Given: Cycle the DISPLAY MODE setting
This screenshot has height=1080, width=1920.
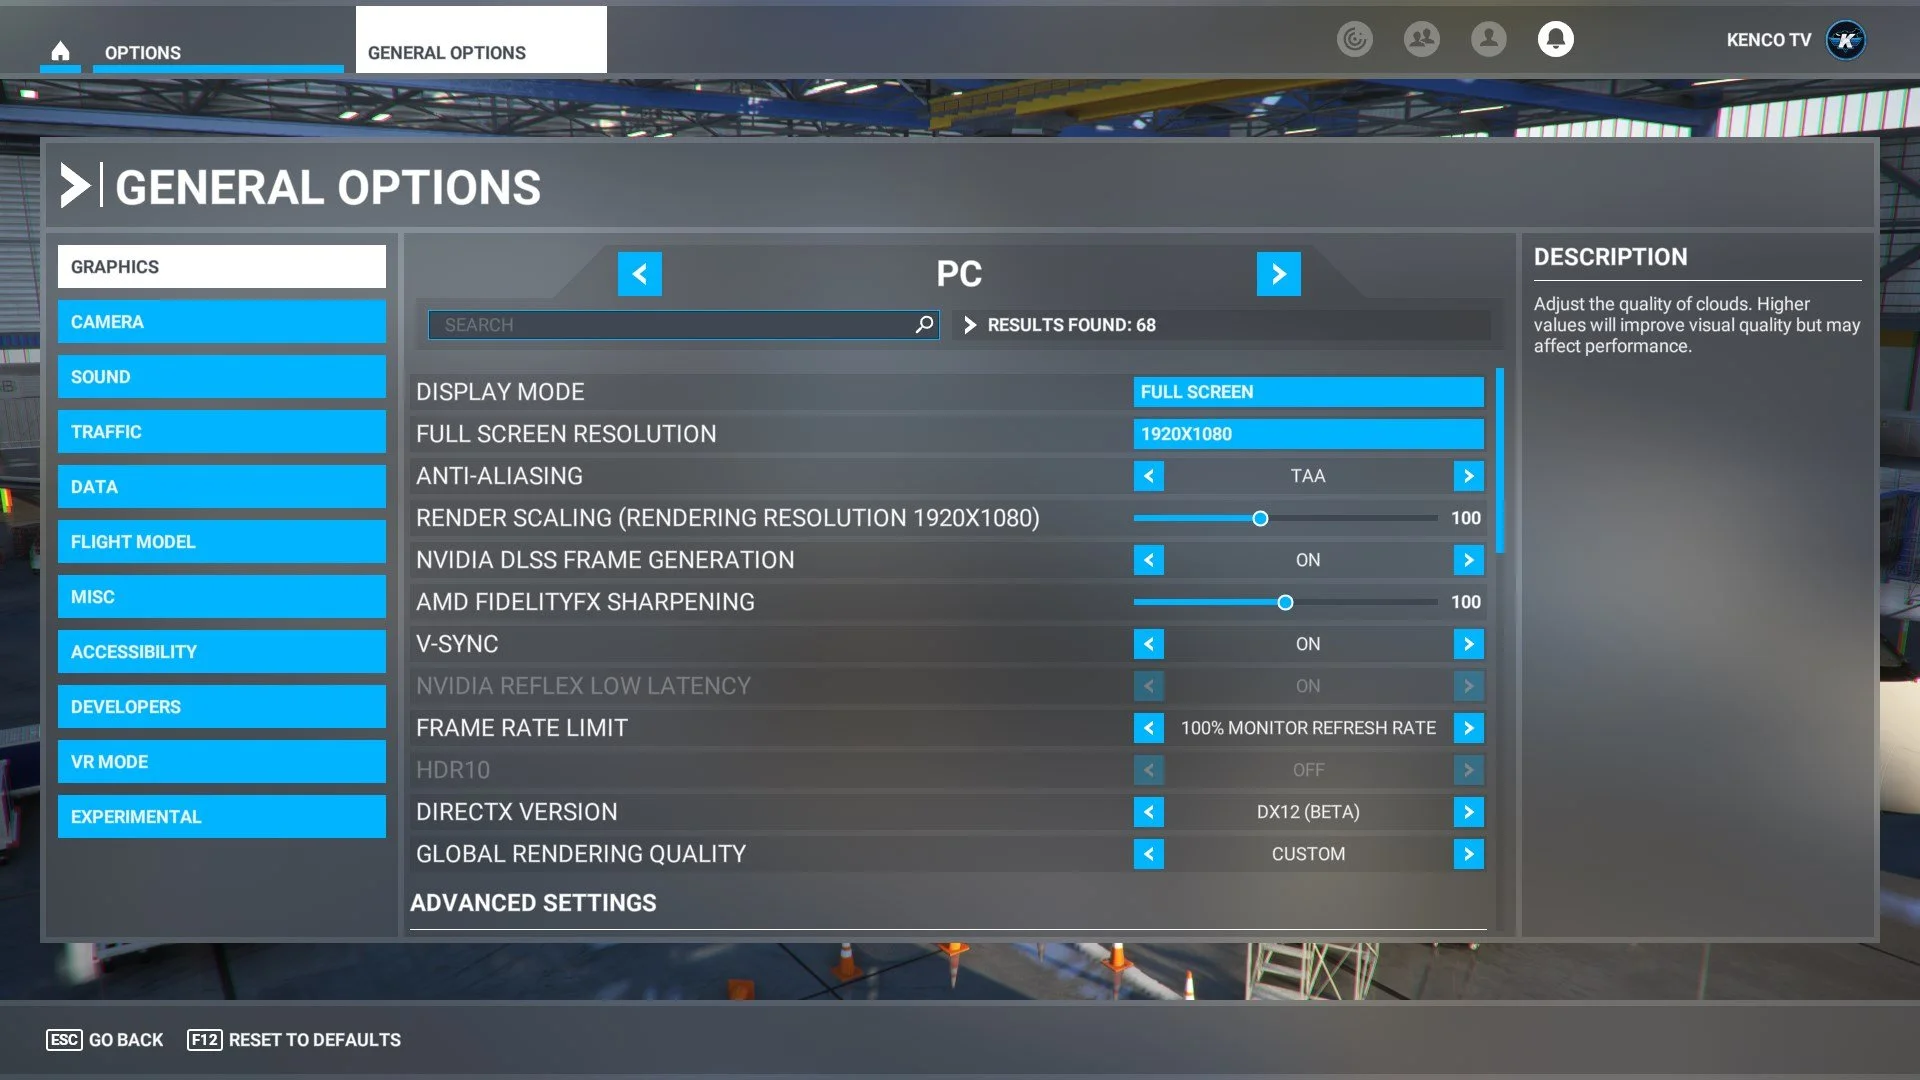Looking at the screenshot, I should point(1308,391).
